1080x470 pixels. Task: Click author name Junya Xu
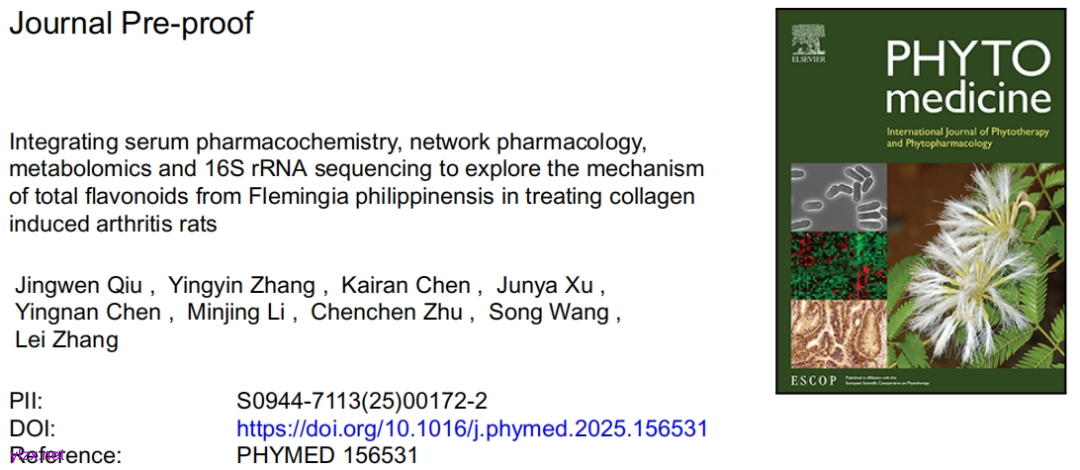coord(550,286)
